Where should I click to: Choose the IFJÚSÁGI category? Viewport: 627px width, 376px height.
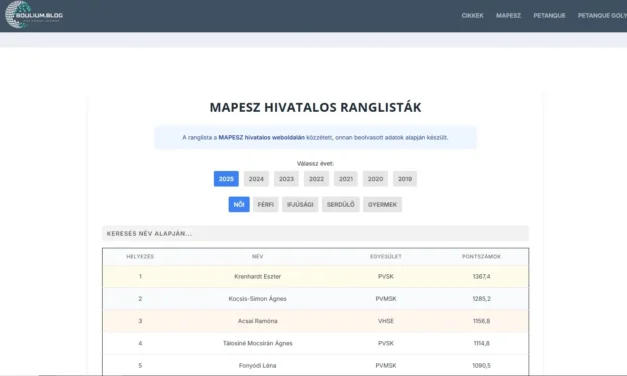point(300,204)
